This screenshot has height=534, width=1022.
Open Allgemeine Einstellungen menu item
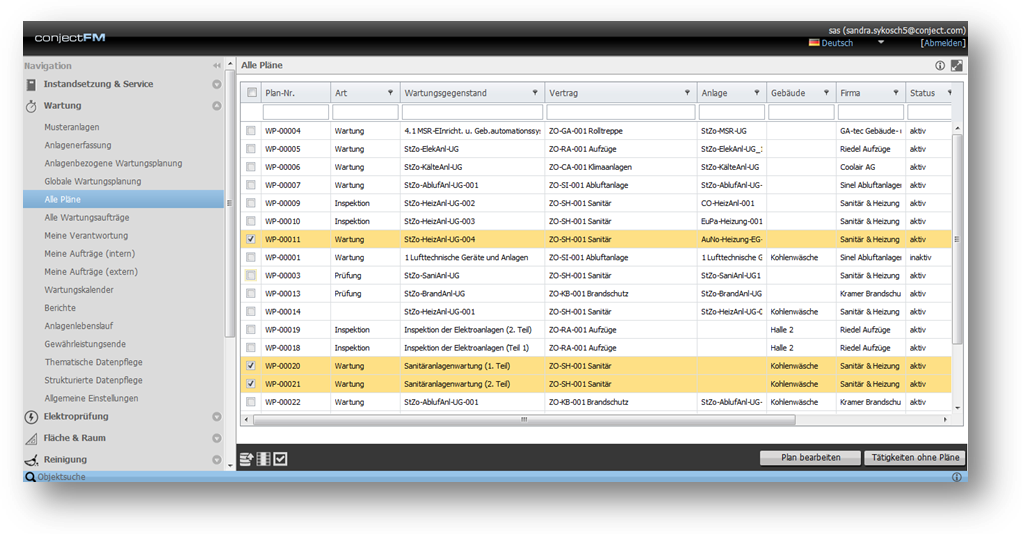coord(91,398)
